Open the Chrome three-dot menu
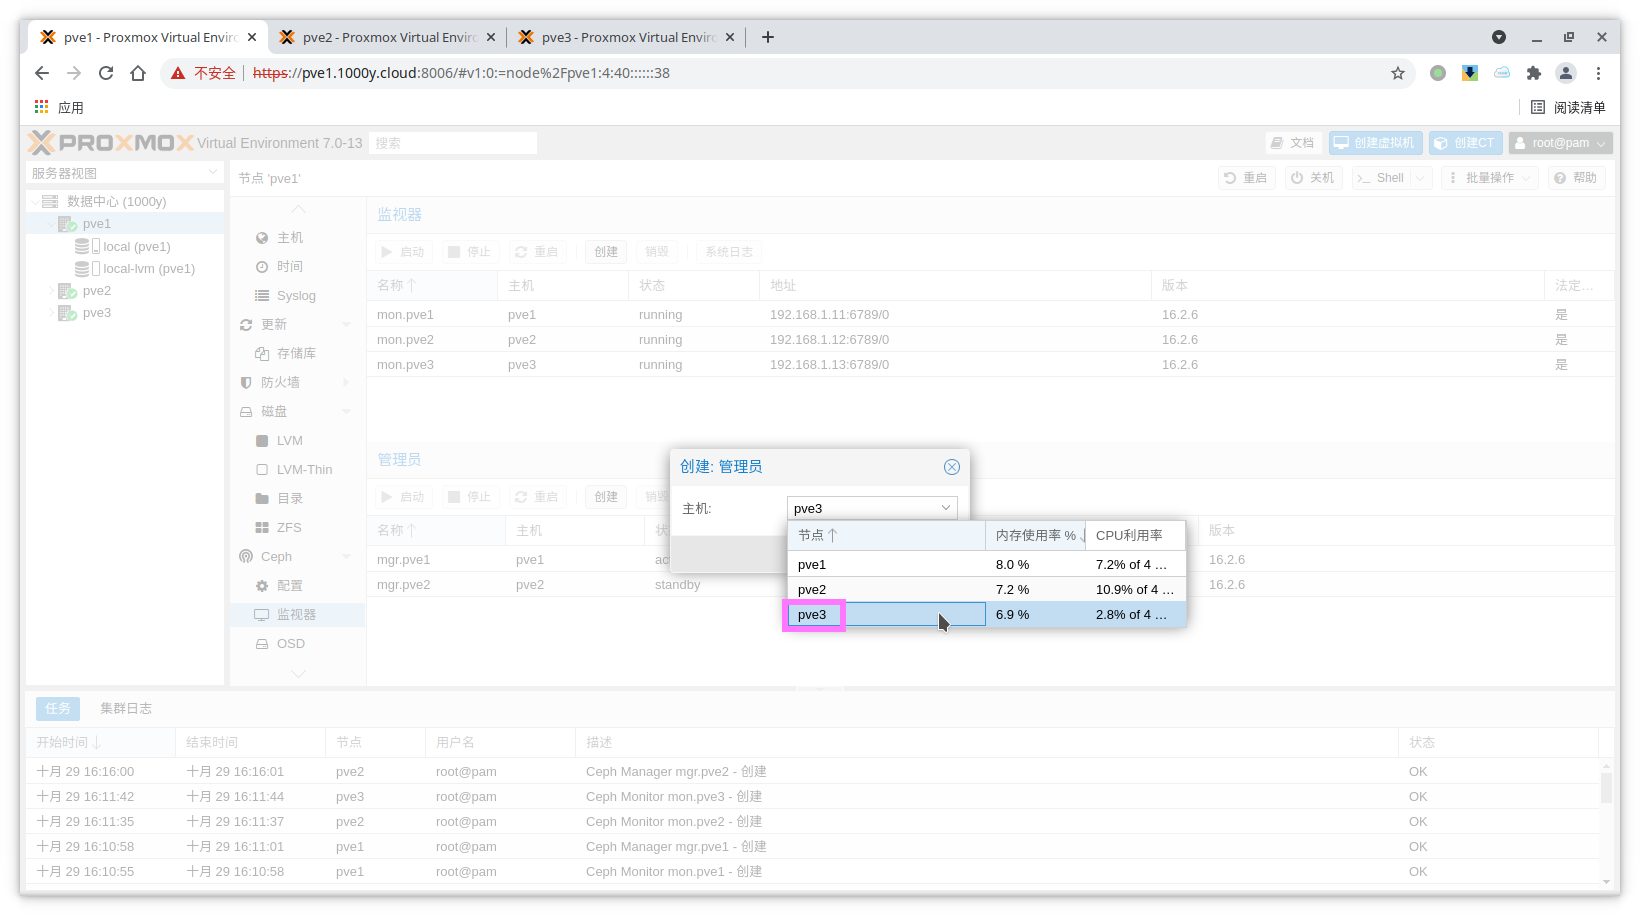1640x916 pixels. click(x=1598, y=73)
